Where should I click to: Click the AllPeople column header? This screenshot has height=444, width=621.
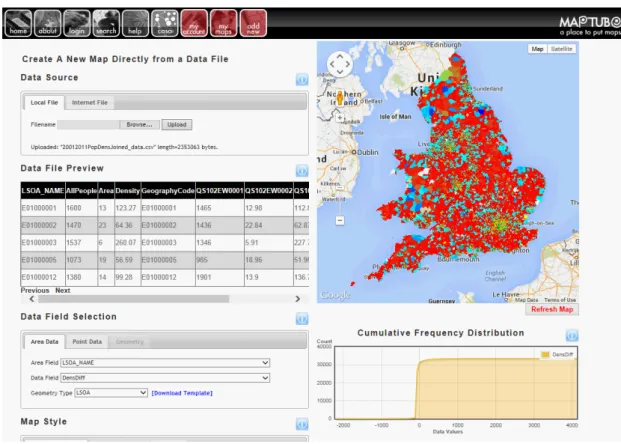point(81,191)
